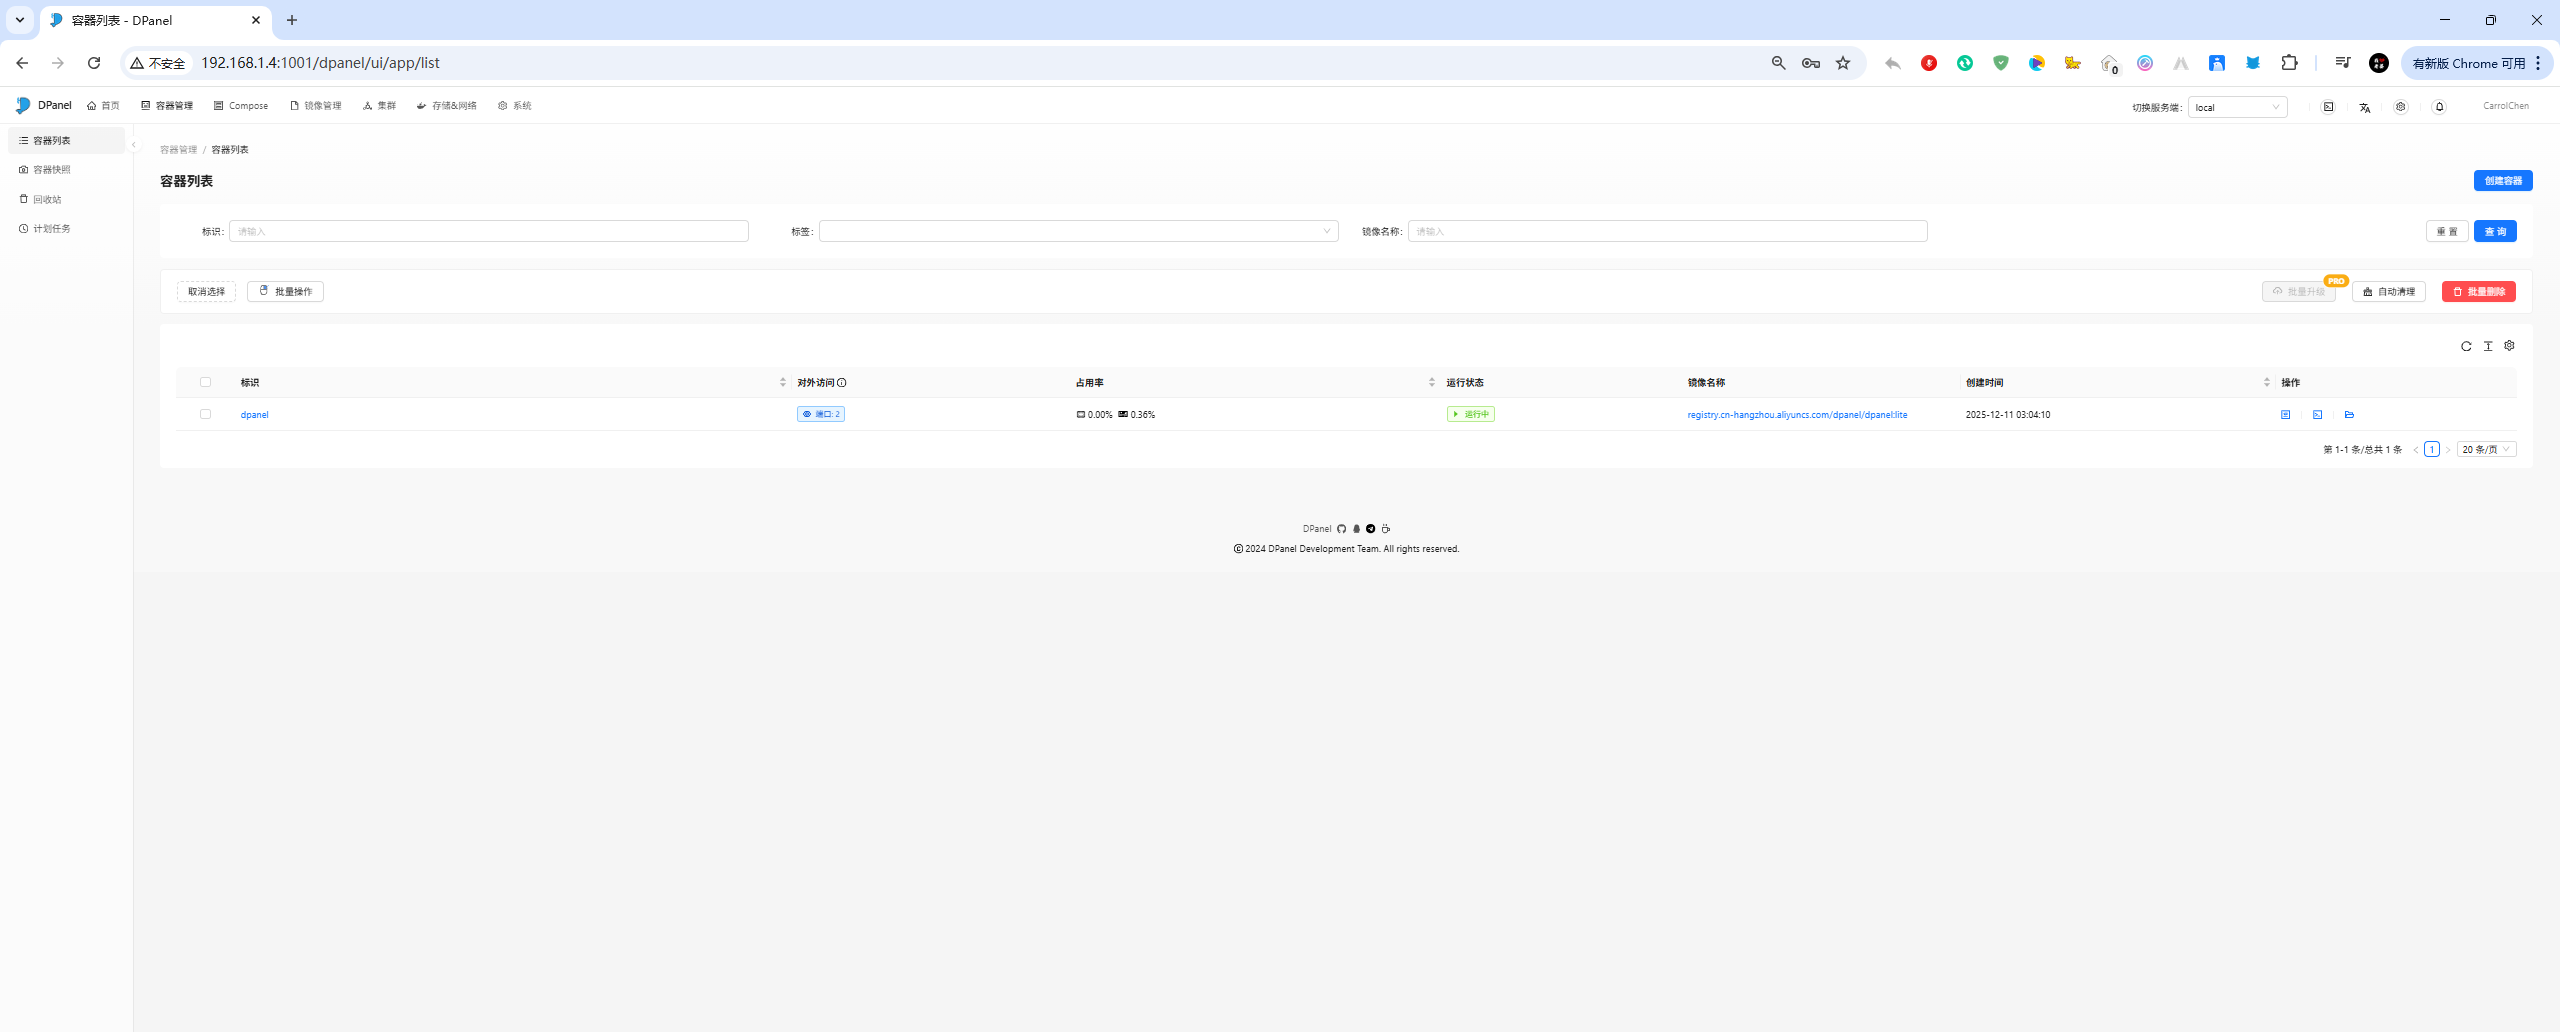Open the 切换服务端 local dropdown
This screenshot has height=1032, width=2560.
tap(2237, 107)
